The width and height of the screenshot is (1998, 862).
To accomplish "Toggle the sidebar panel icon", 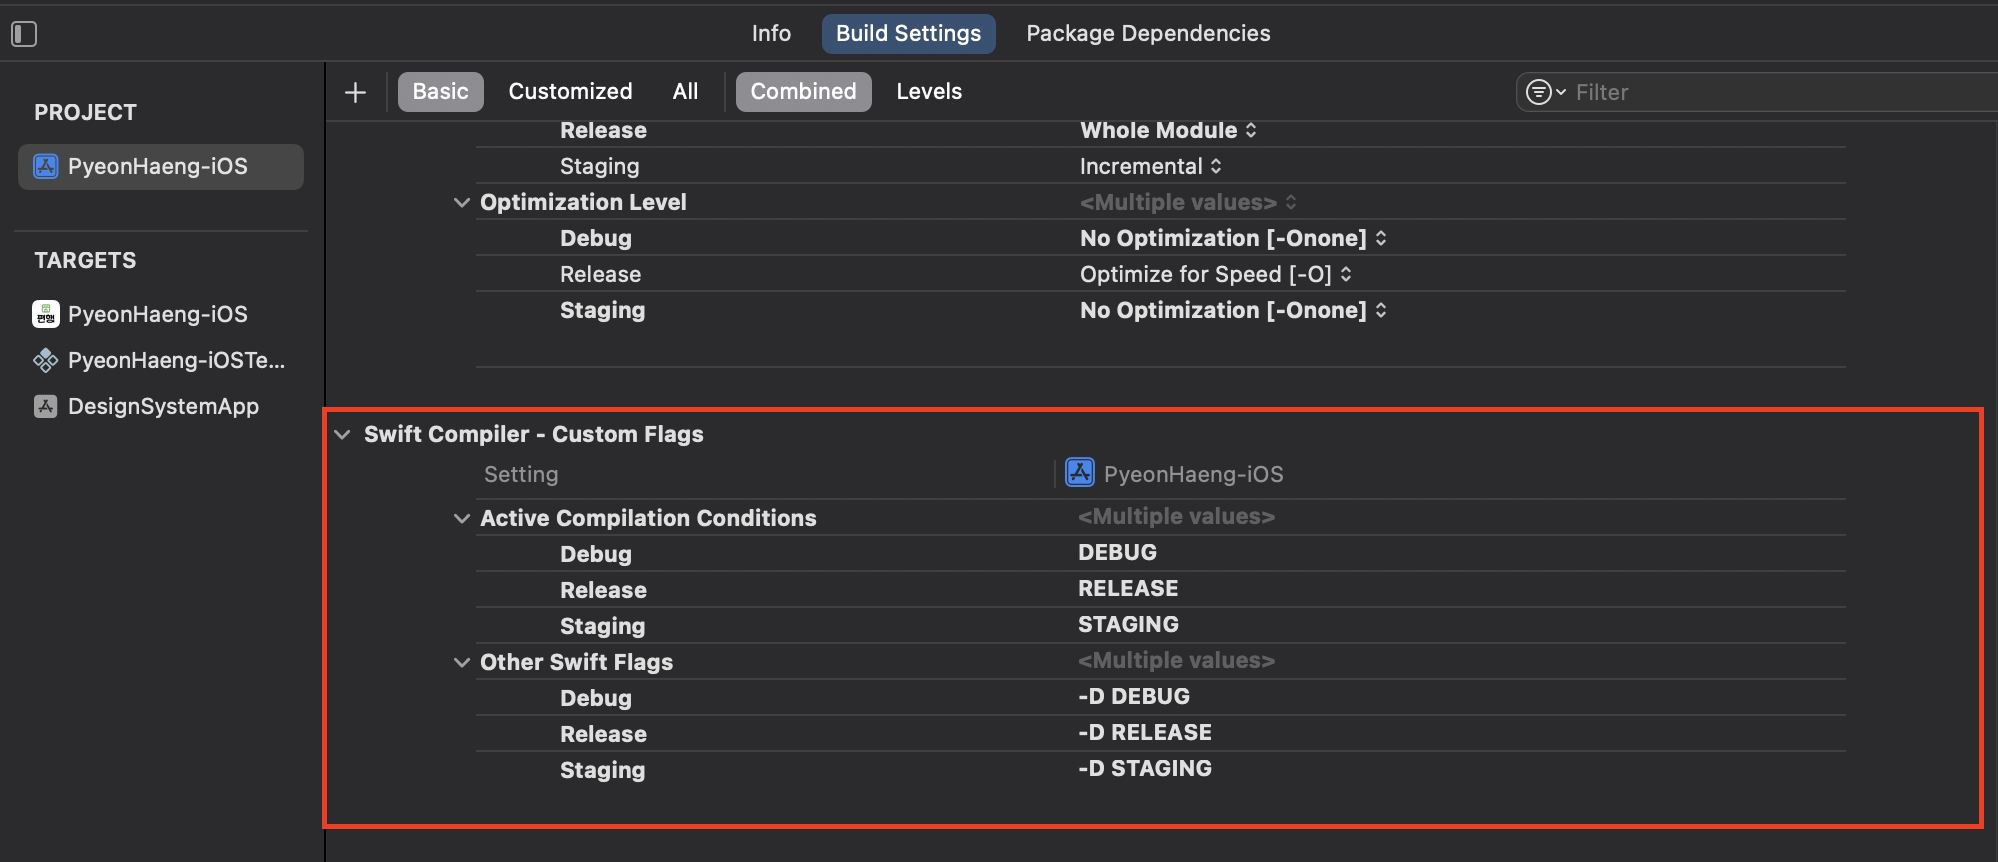I will pyautogui.click(x=24, y=34).
